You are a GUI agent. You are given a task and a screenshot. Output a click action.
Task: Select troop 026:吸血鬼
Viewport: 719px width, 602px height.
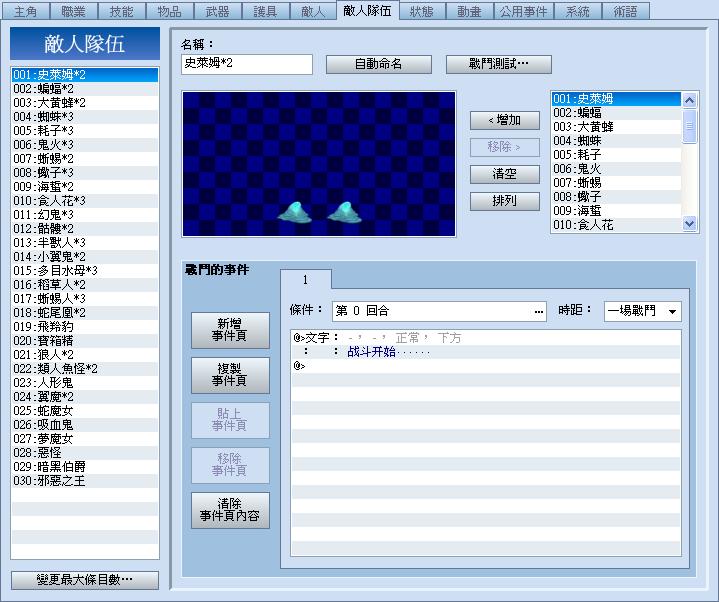[85, 425]
